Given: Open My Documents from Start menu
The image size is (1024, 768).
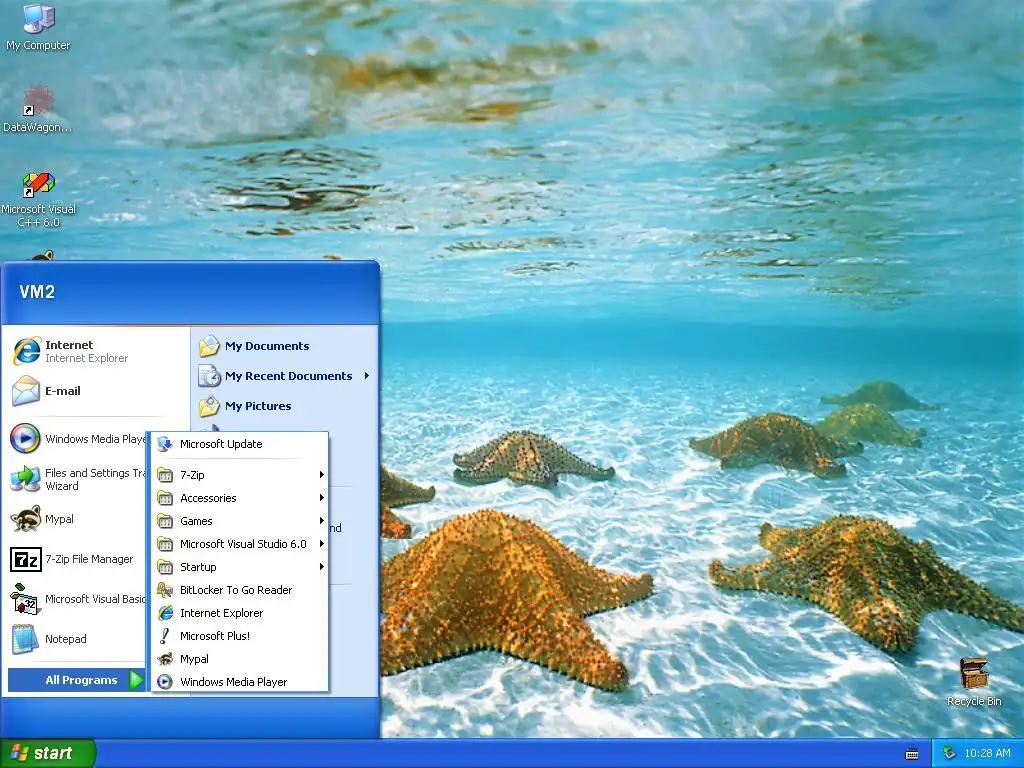Looking at the screenshot, I should coord(267,346).
